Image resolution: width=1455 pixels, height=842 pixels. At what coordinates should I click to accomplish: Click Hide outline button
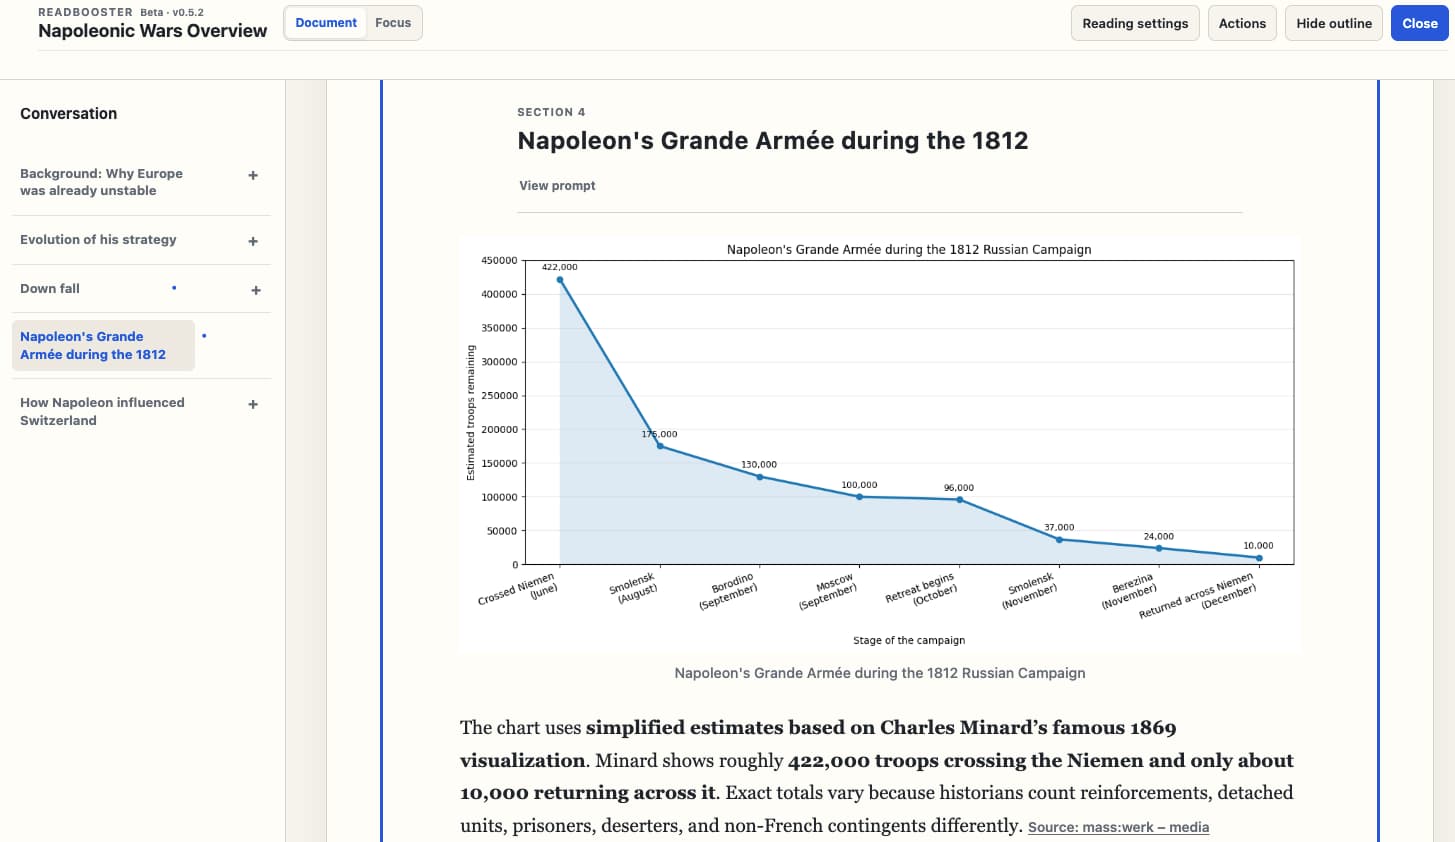click(x=1334, y=23)
